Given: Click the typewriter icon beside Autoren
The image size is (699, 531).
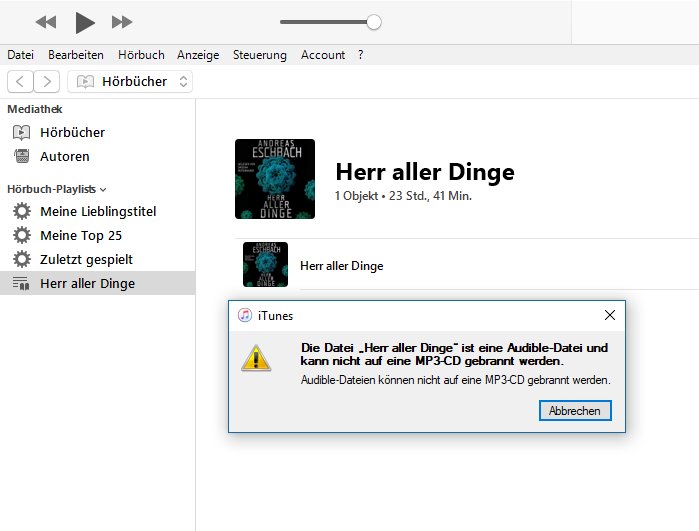Looking at the screenshot, I should (x=21, y=156).
